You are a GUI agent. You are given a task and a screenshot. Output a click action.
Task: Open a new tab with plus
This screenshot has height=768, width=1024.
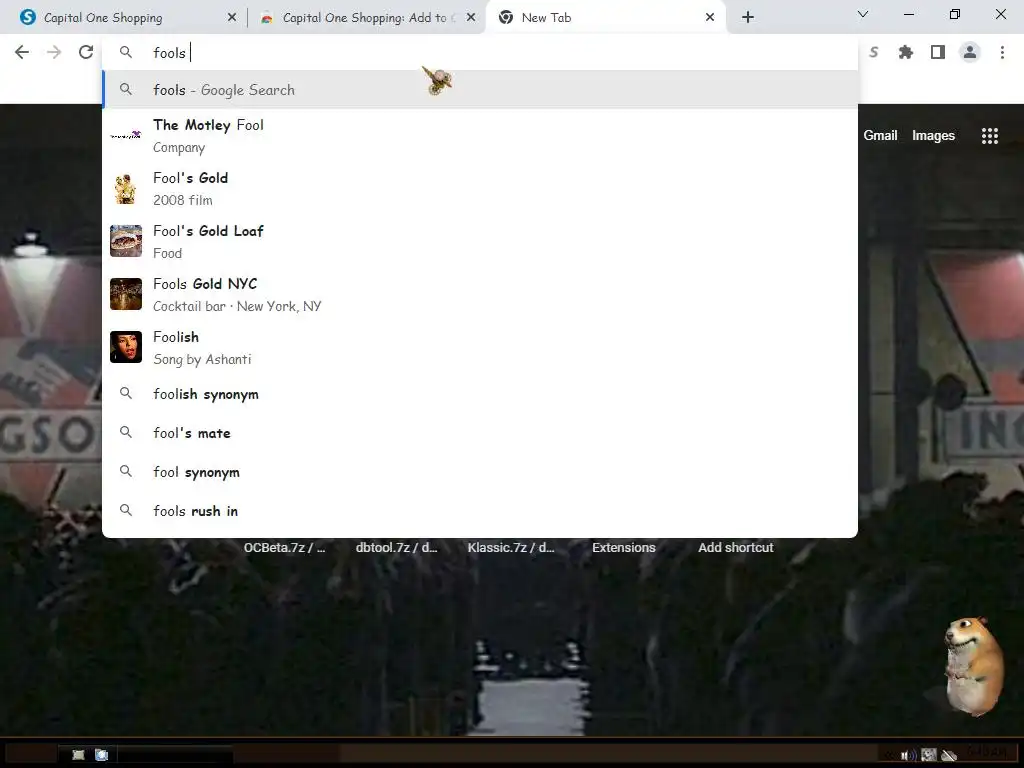748,18
